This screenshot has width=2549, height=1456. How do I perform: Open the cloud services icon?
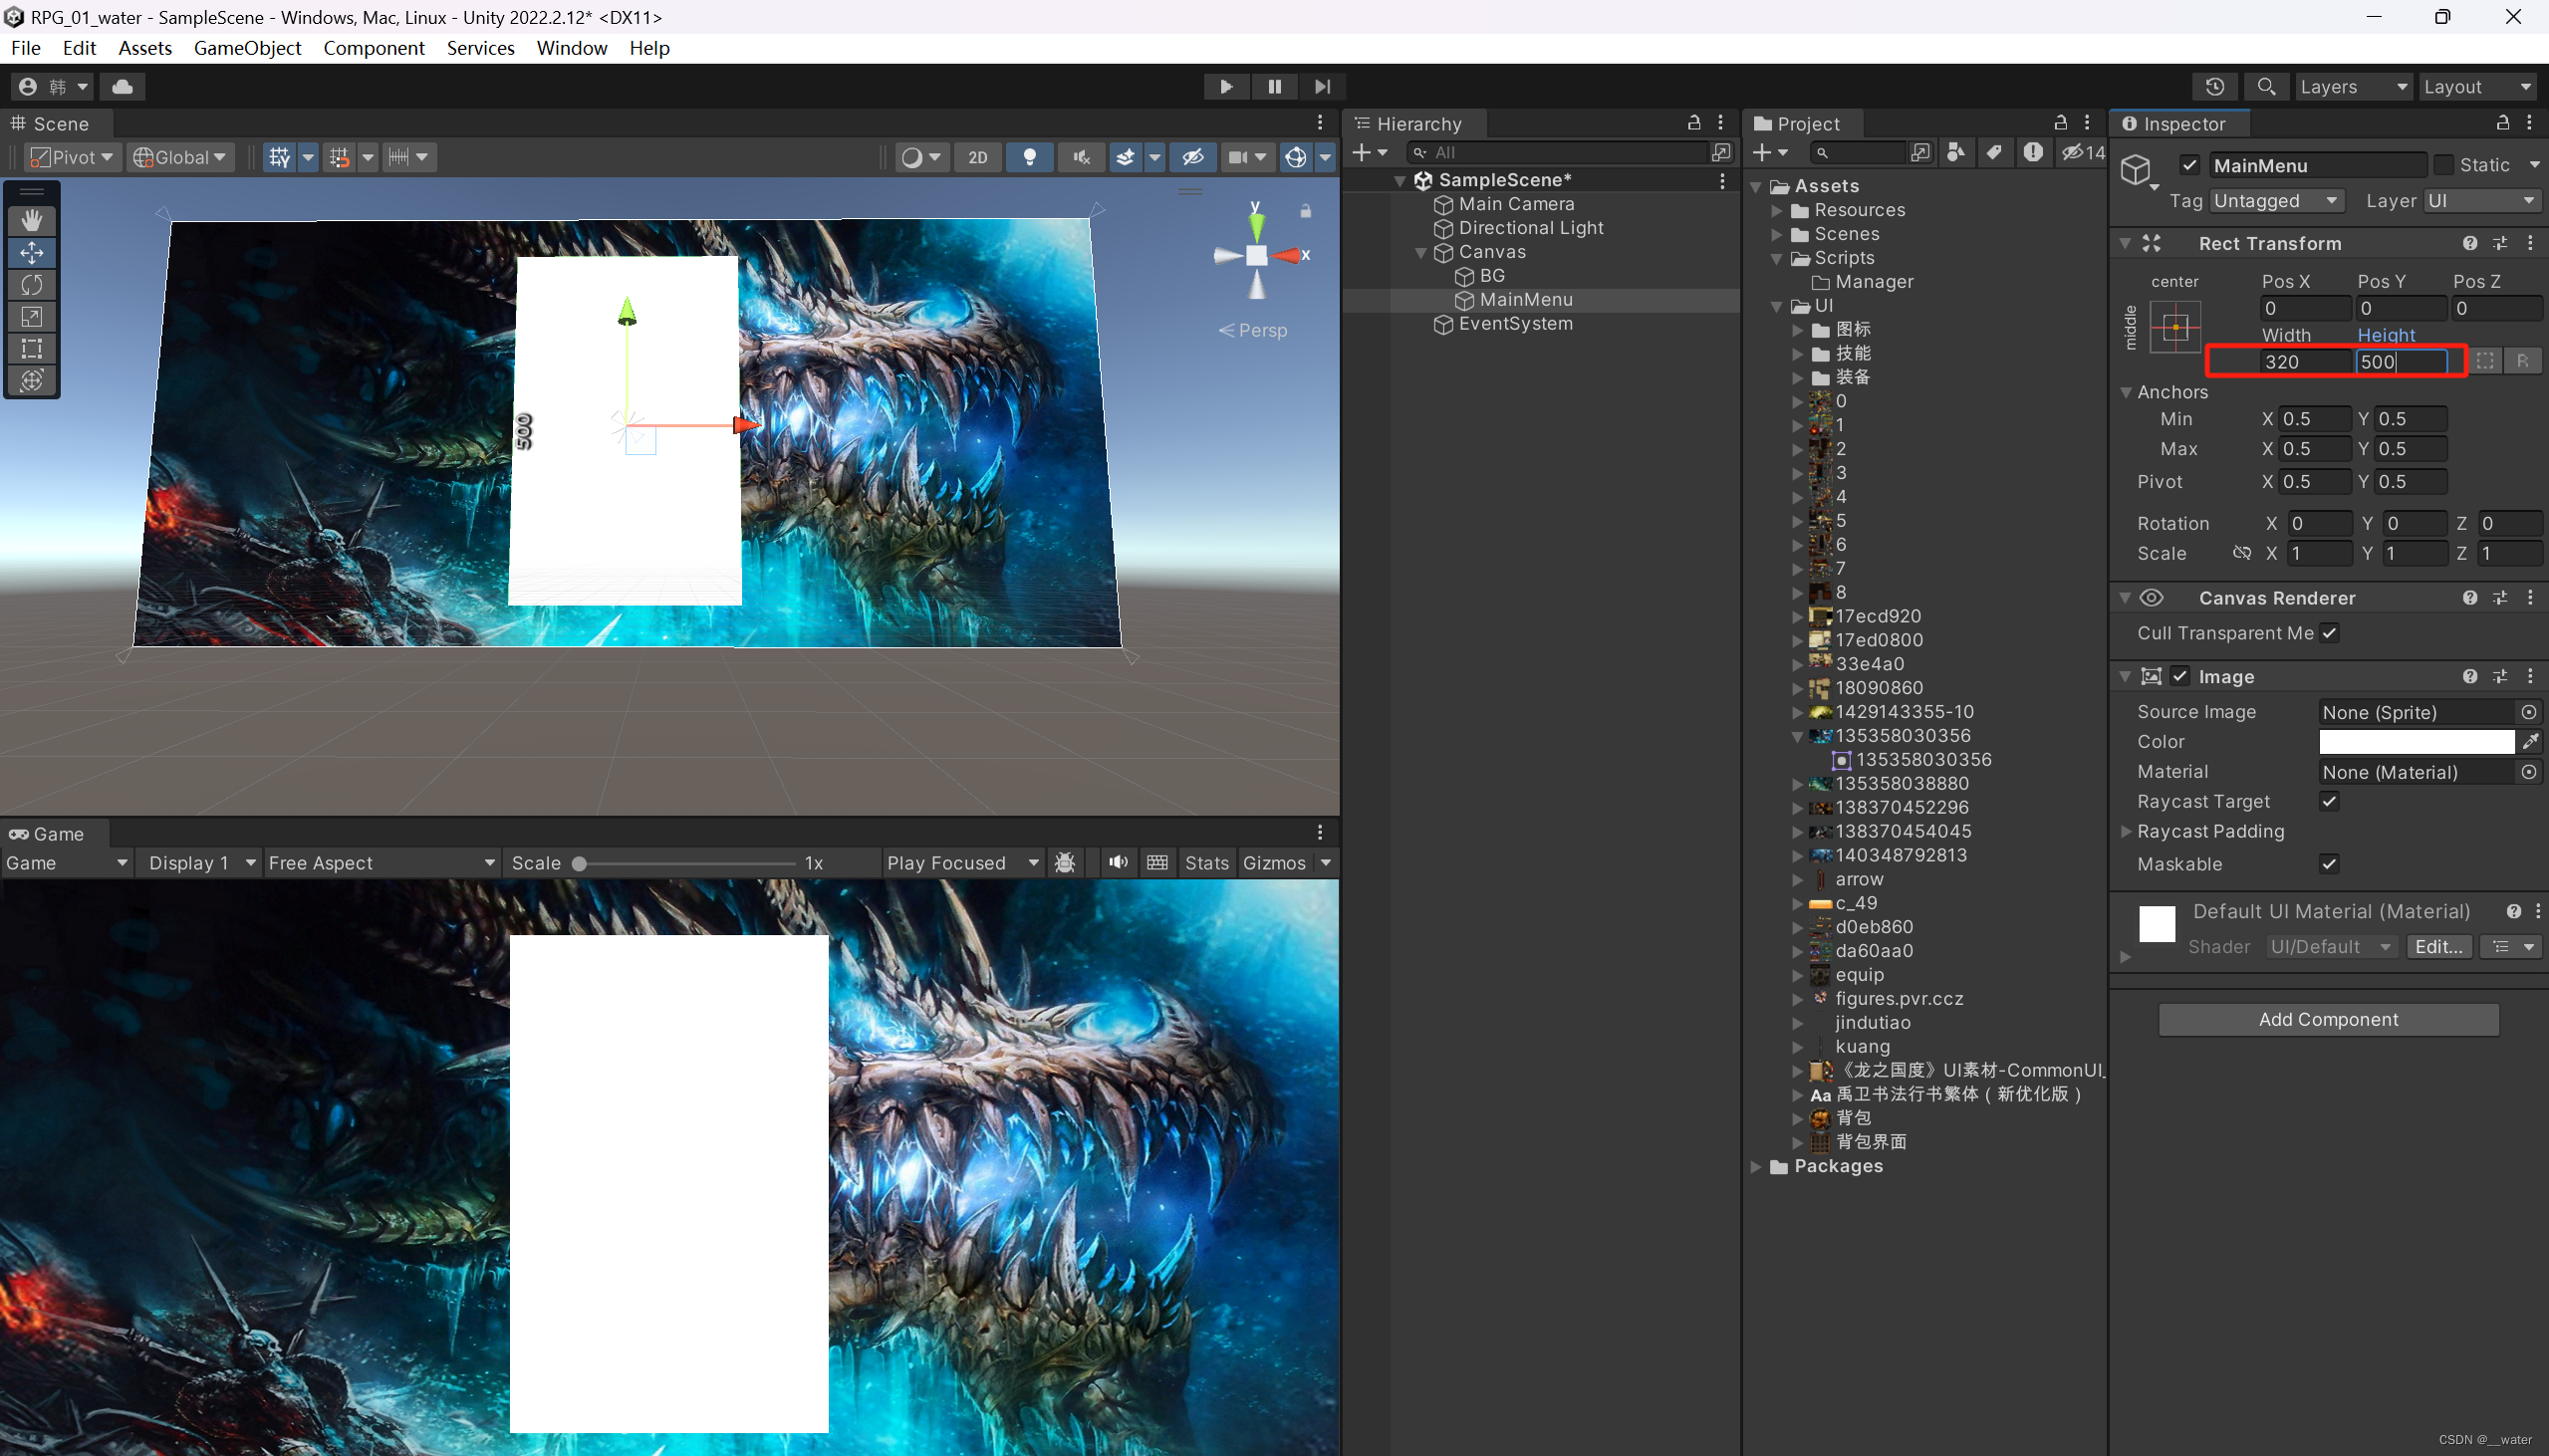point(122,86)
